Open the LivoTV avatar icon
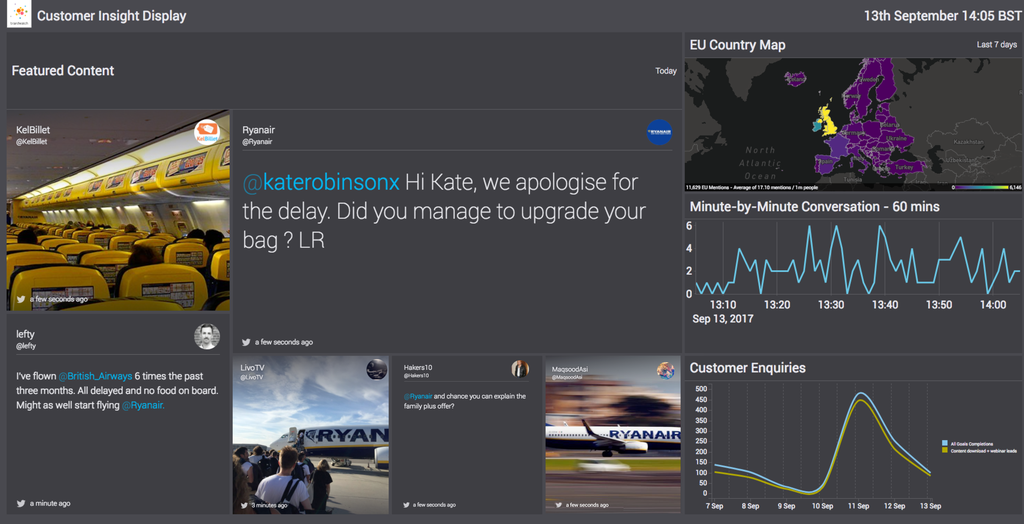The image size is (1024, 524). click(x=376, y=369)
